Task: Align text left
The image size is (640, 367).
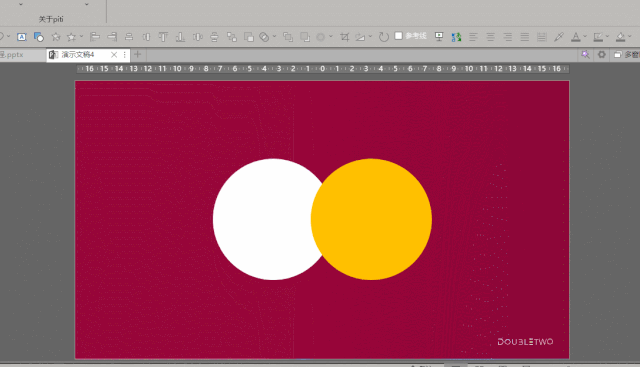Action: 473,37
